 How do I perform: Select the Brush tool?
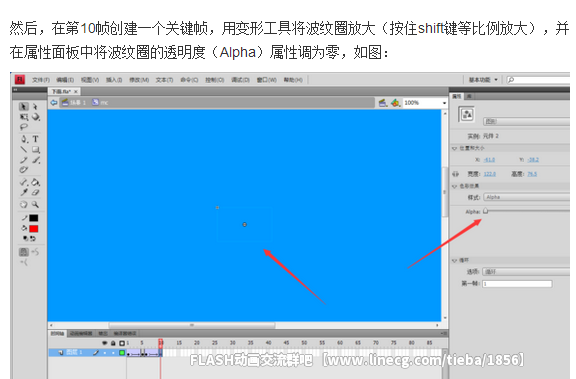tap(36, 160)
